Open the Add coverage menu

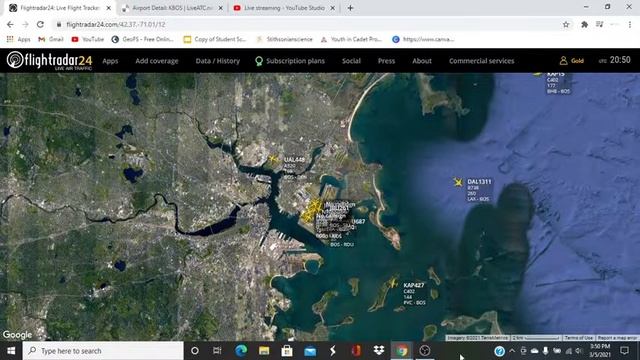pyautogui.click(x=157, y=61)
